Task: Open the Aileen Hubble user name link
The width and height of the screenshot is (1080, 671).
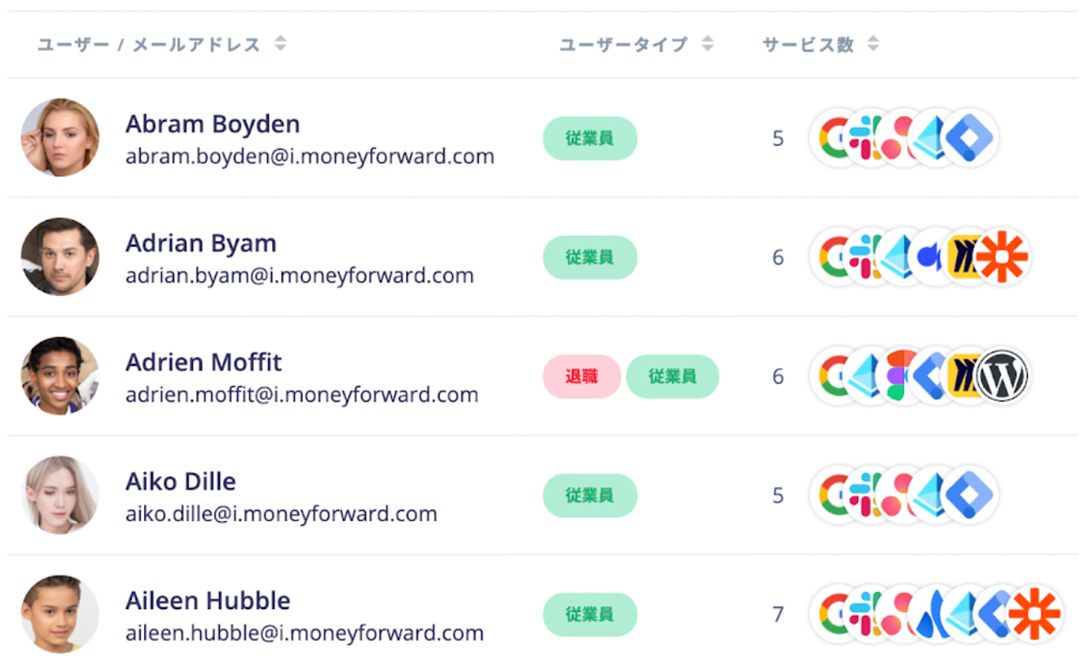Action: pyautogui.click(x=208, y=601)
